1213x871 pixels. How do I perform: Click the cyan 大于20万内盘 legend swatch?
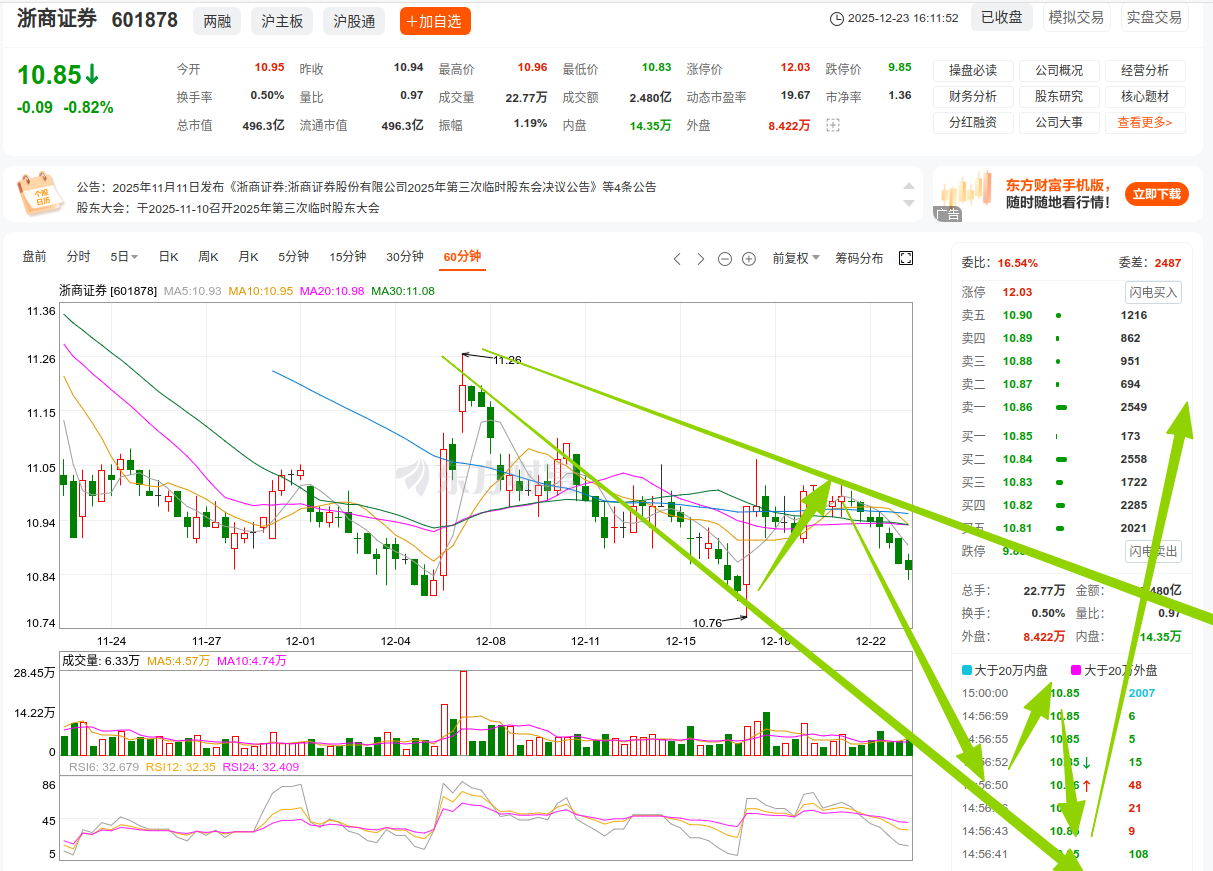tap(967, 670)
